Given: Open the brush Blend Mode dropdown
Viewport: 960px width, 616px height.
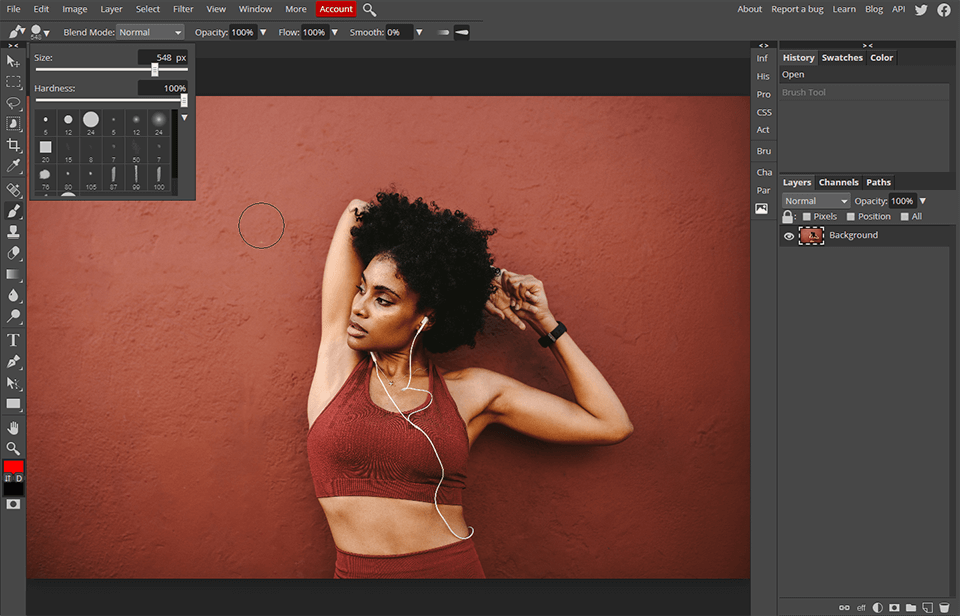Looking at the screenshot, I should [x=150, y=31].
